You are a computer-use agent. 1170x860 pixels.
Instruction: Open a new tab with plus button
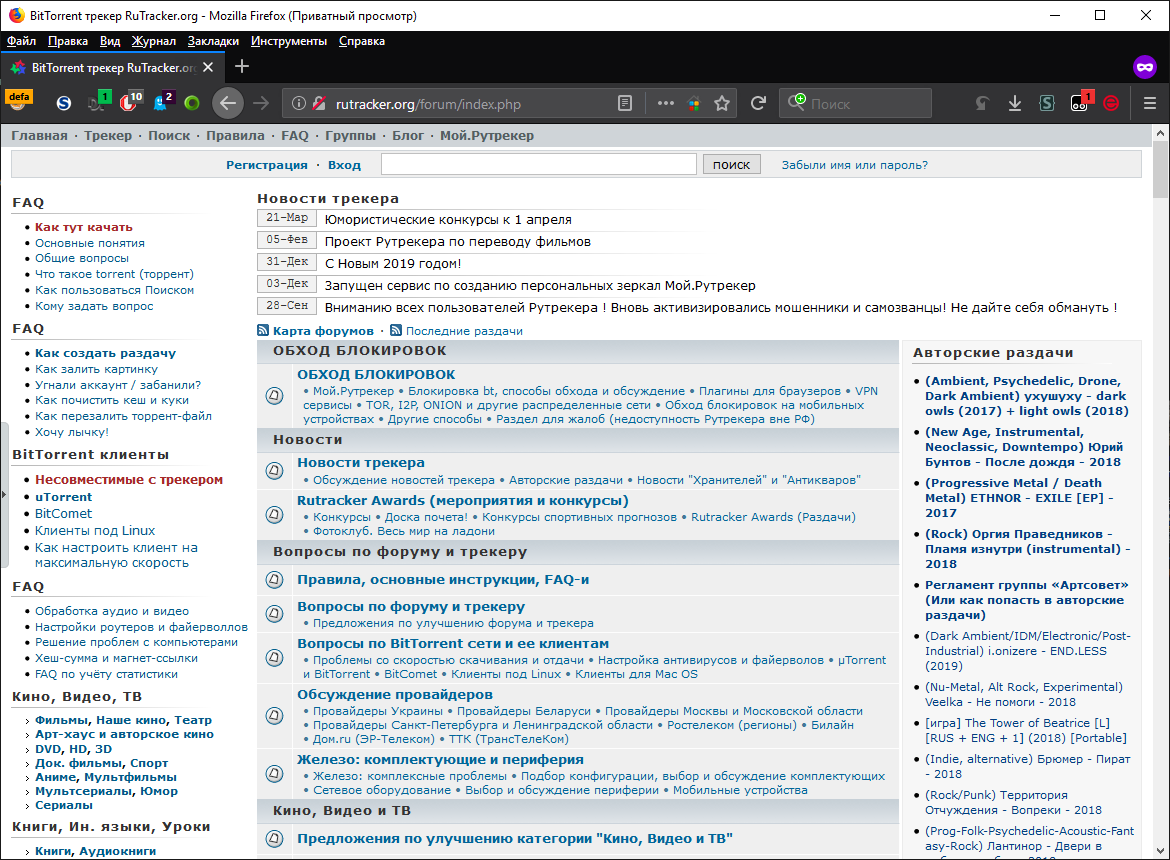coord(242,66)
